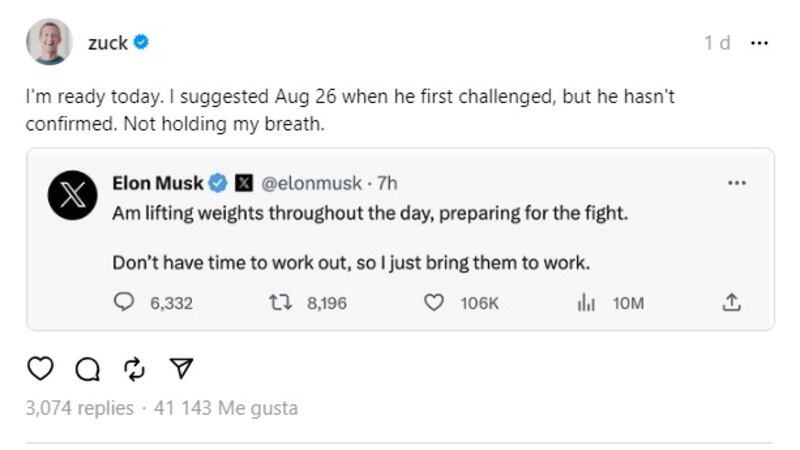
Task: Click zuck's blue verified badge
Action: (x=142, y=43)
